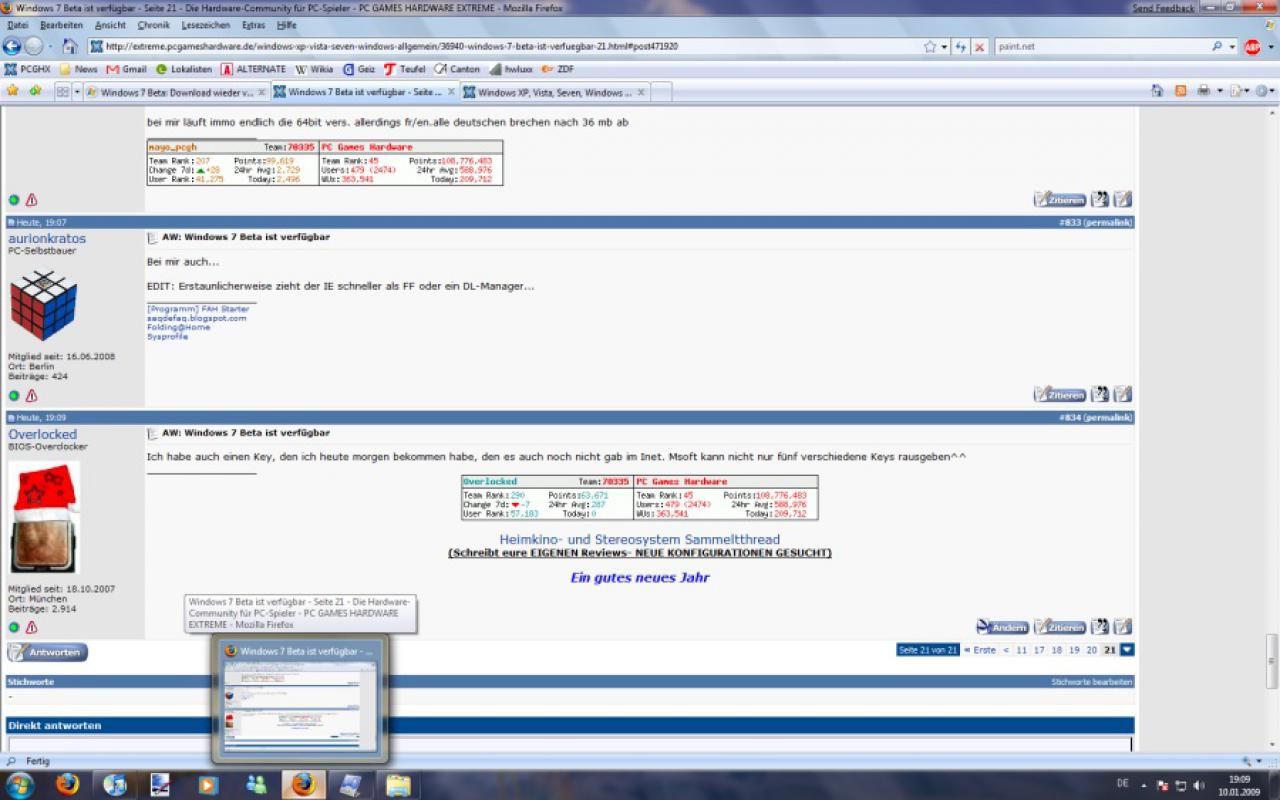The width and height of the screenshot is (1280, 800).
Task: Open the Heimkino- und Stereosystem Sammelthread link
Action: (x=640, y=539)
